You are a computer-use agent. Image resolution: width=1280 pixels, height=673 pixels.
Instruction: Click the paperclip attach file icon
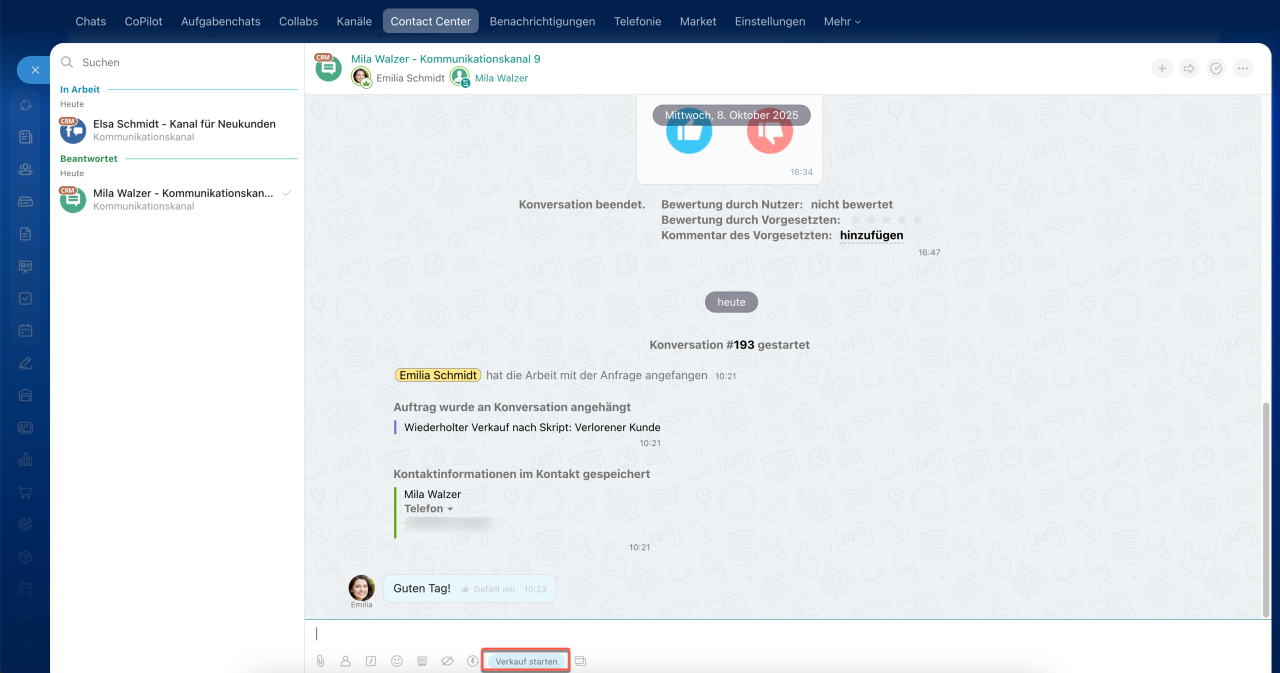click(x=320, y=661)
